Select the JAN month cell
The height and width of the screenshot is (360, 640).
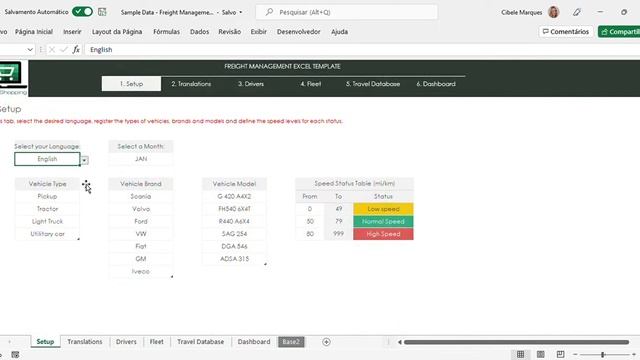[141, 159]
